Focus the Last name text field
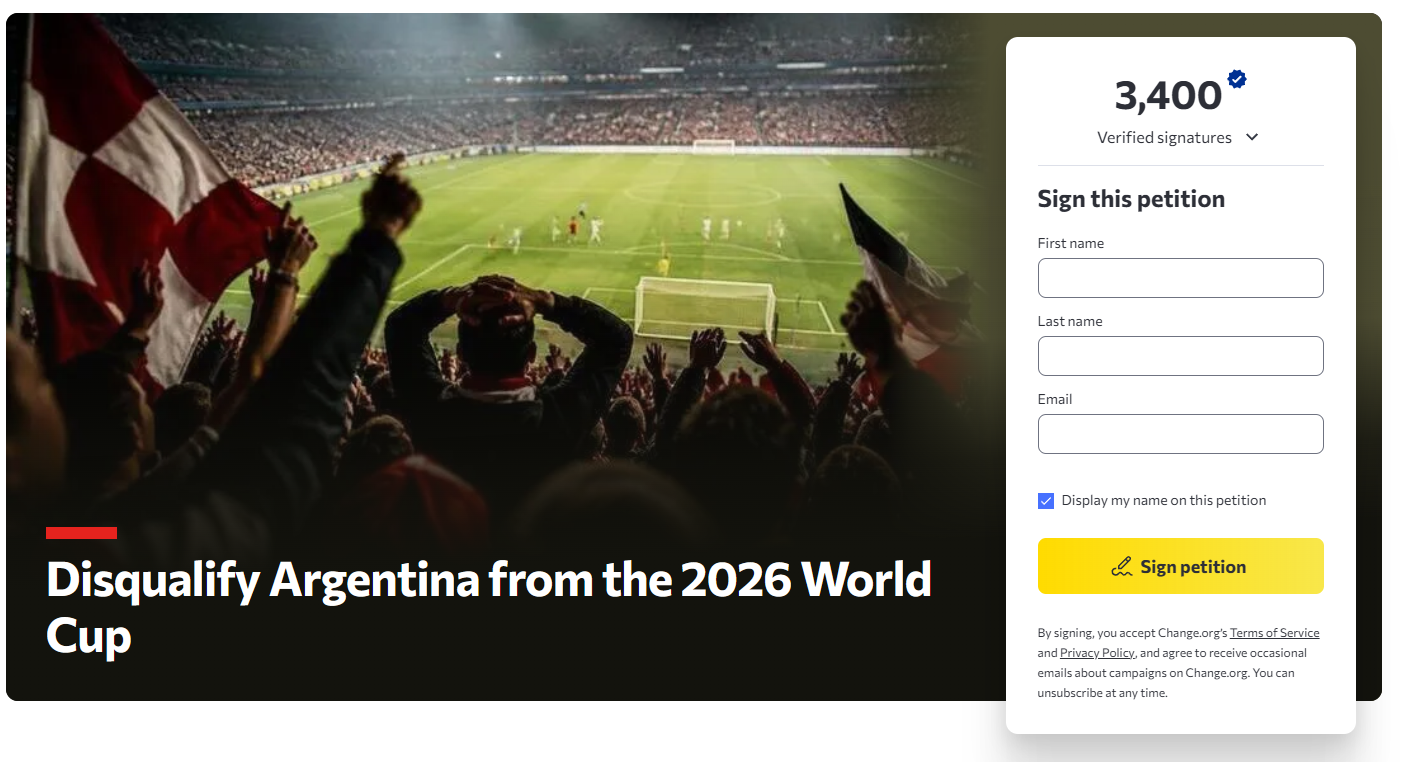The height and width of the screenshot is (762, 1419). pos(1181,356)
